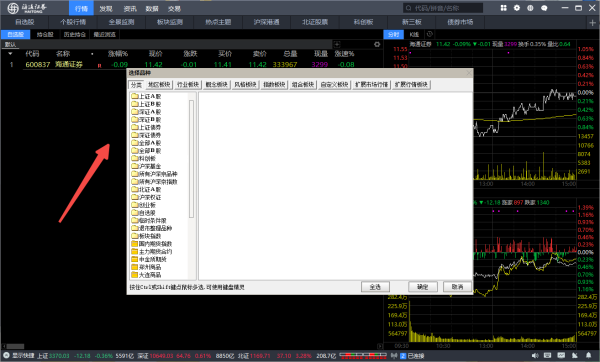Screen dimensions: 600x362
Task: Select the 深证债券 folder
Action: coord(146,135)
